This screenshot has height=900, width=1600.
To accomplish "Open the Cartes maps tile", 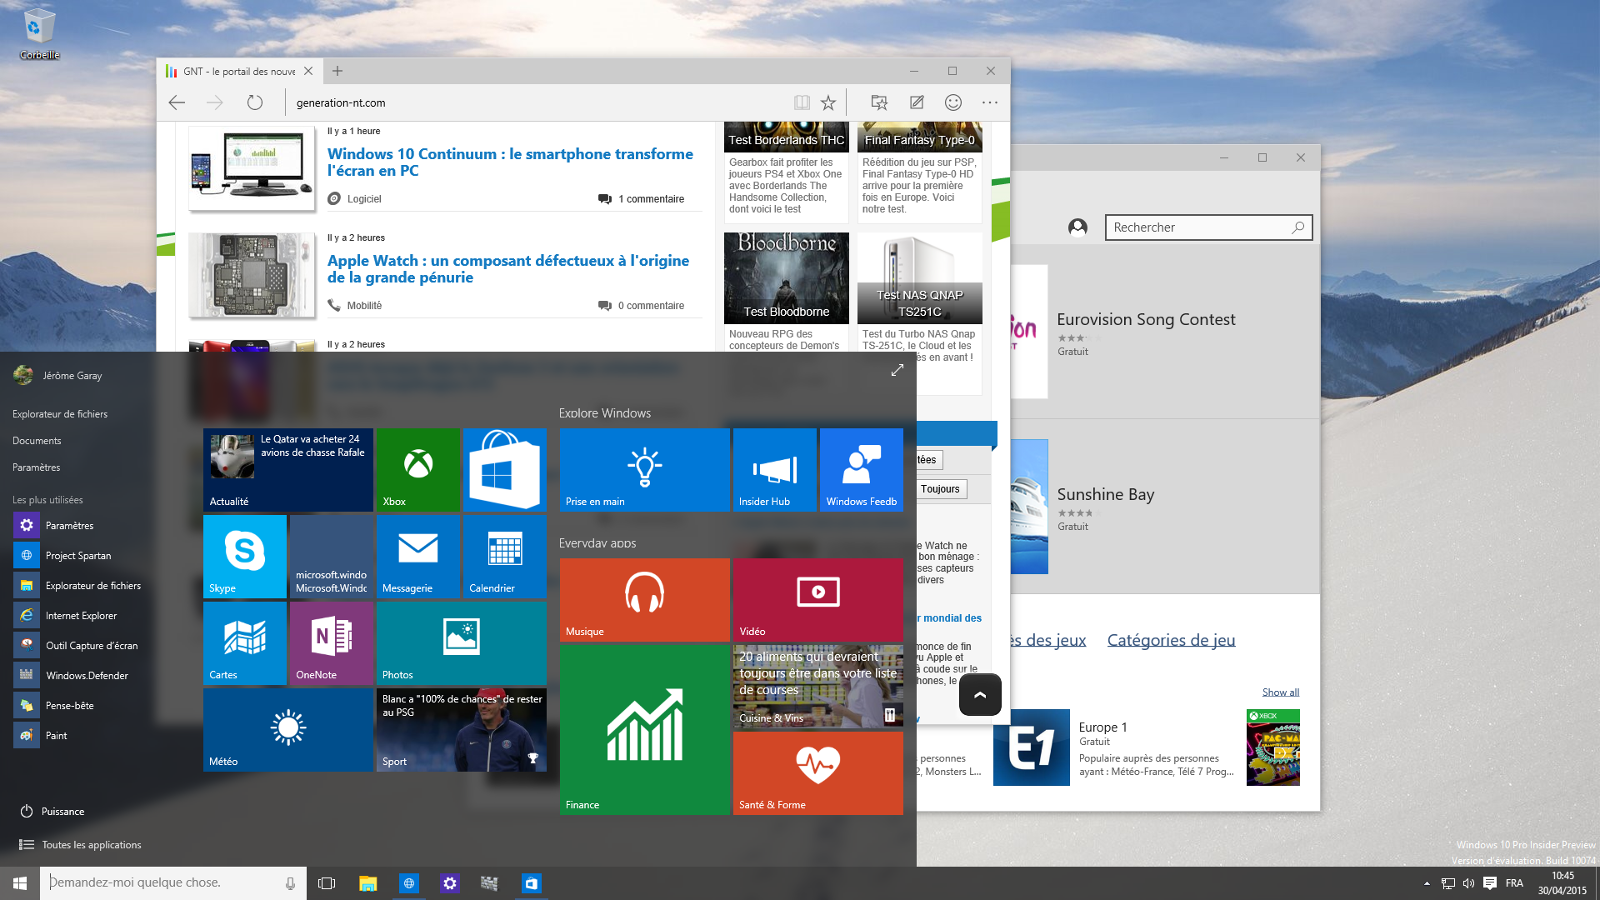I will point(244,644).
